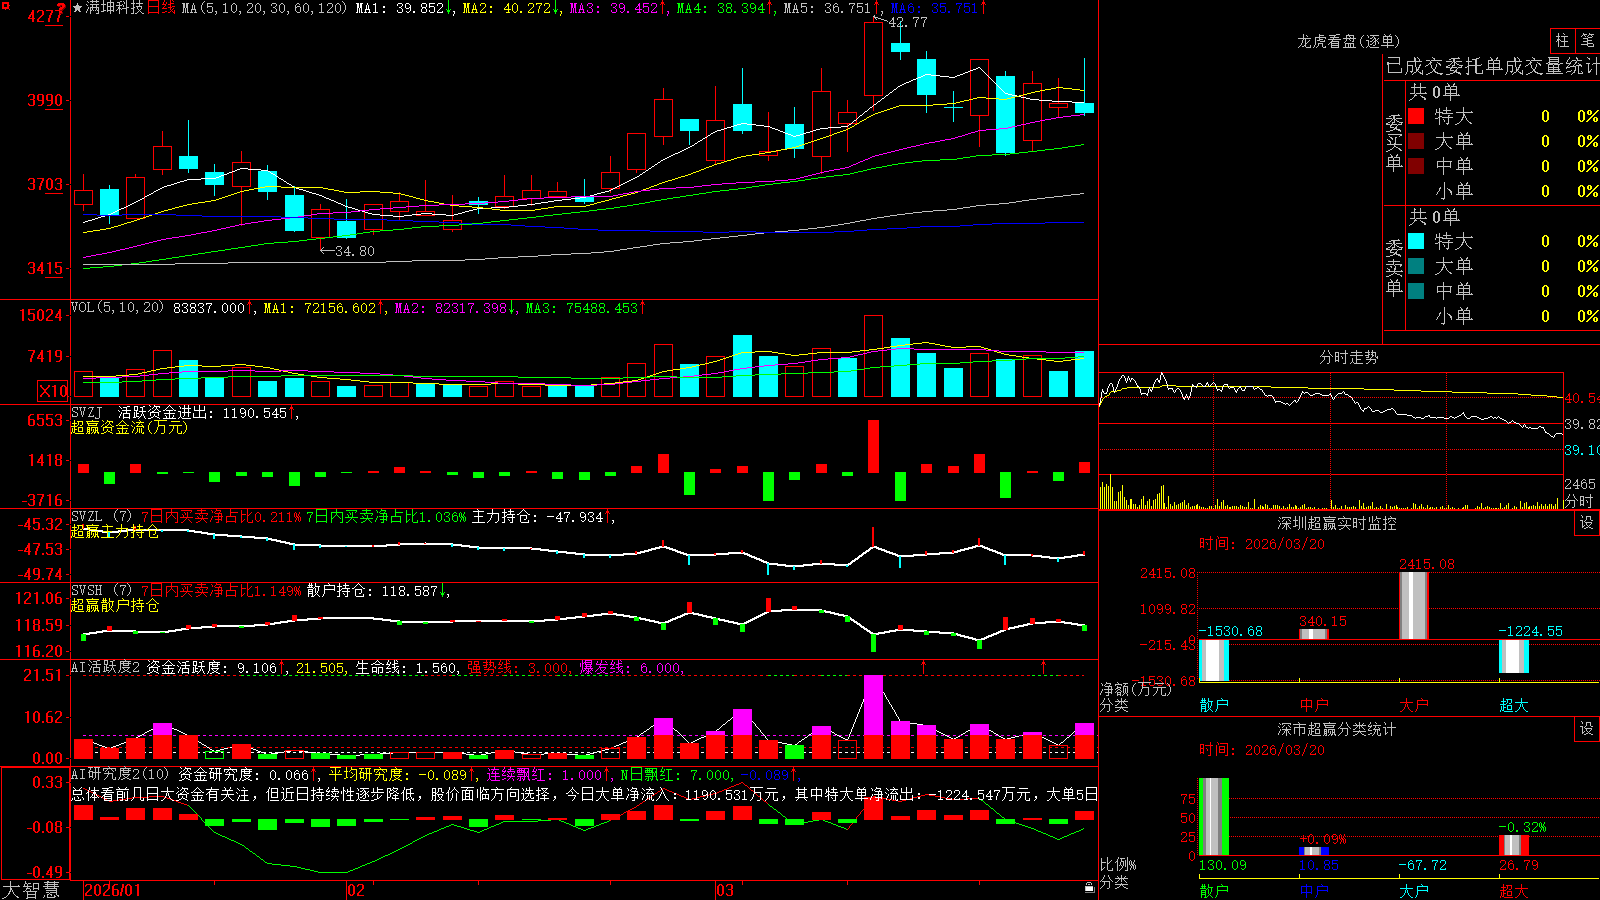Screen dimensions: 1600x900
Task: Click the 小单 row under 委卖单
Action: pyautogui.click(x=1502, y=316)
